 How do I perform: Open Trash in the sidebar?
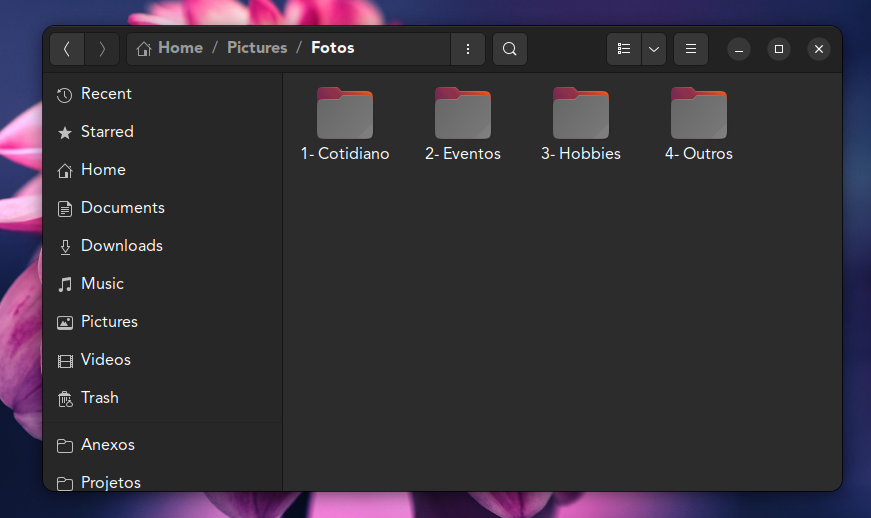(x=163, y=398)
